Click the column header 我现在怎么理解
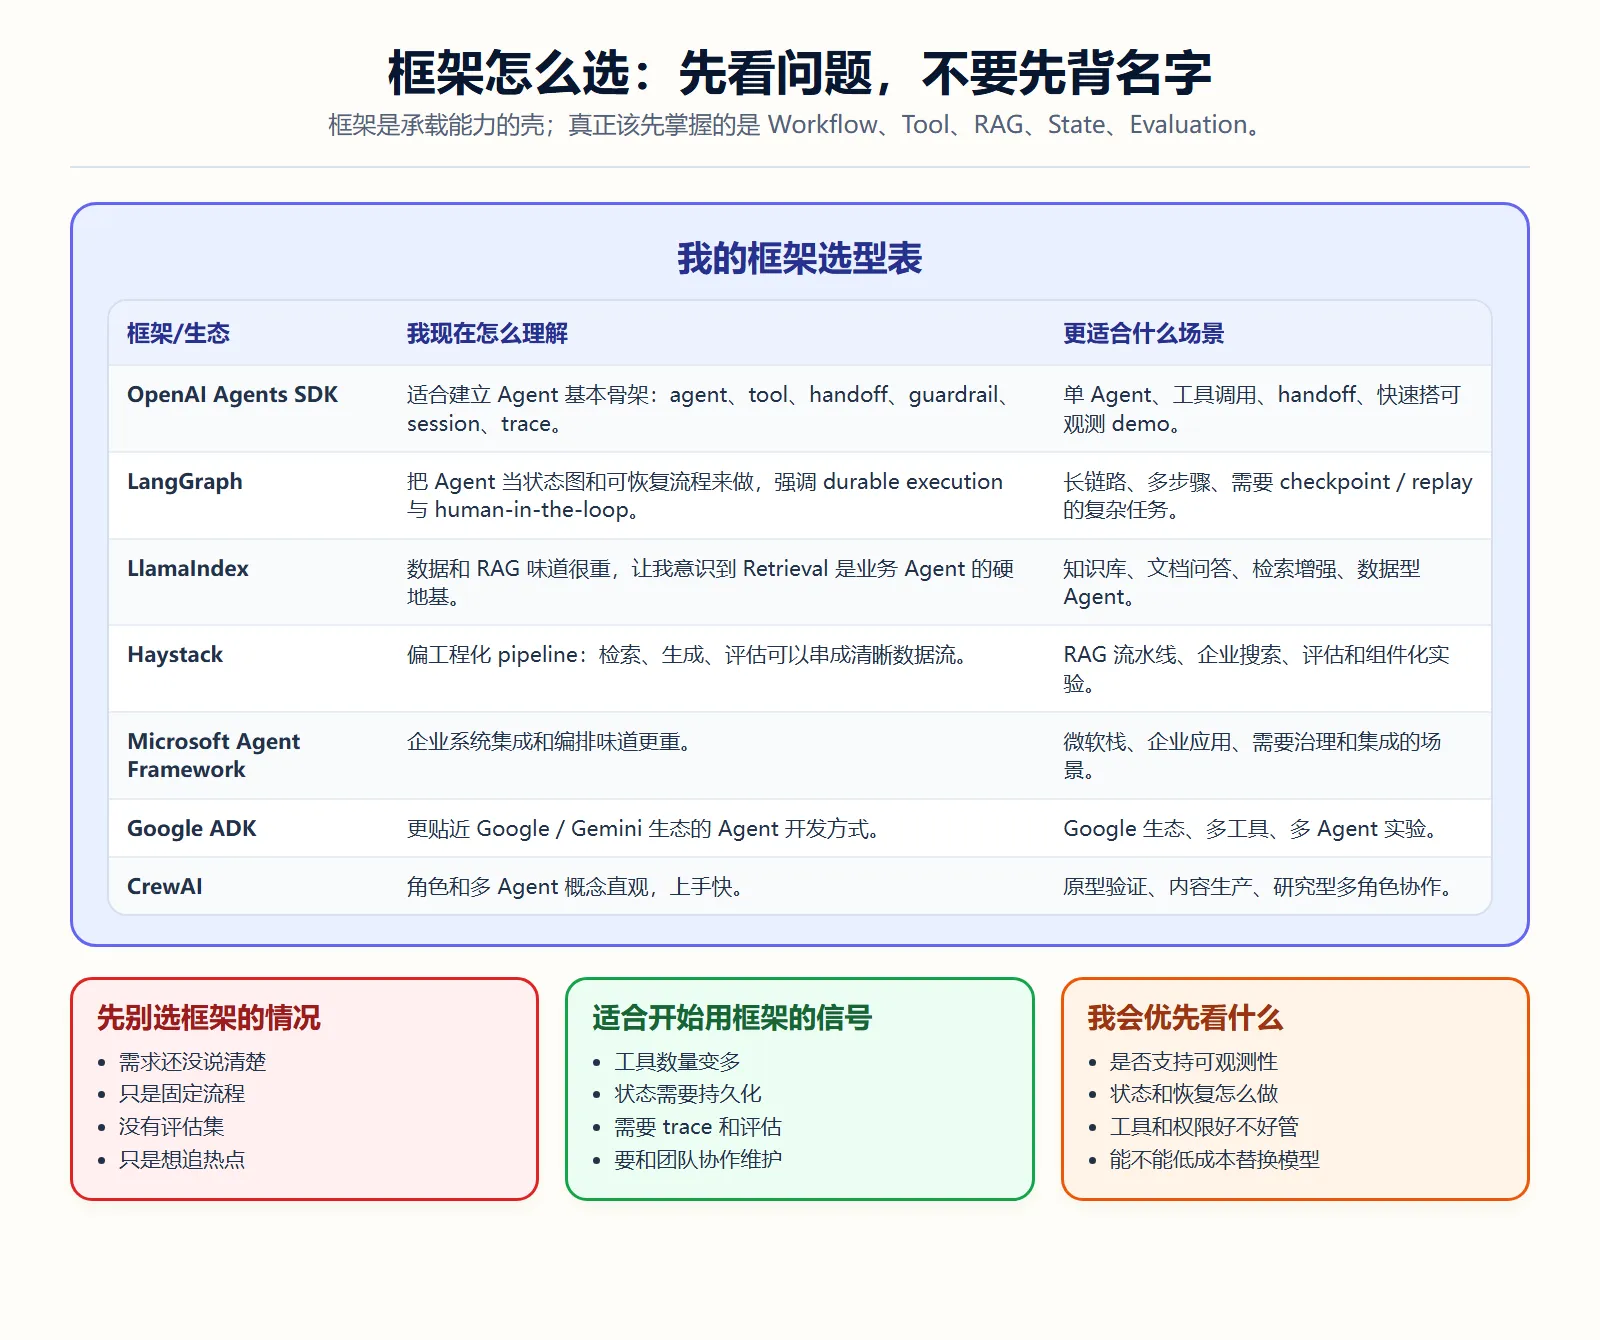 coord(487,333)
